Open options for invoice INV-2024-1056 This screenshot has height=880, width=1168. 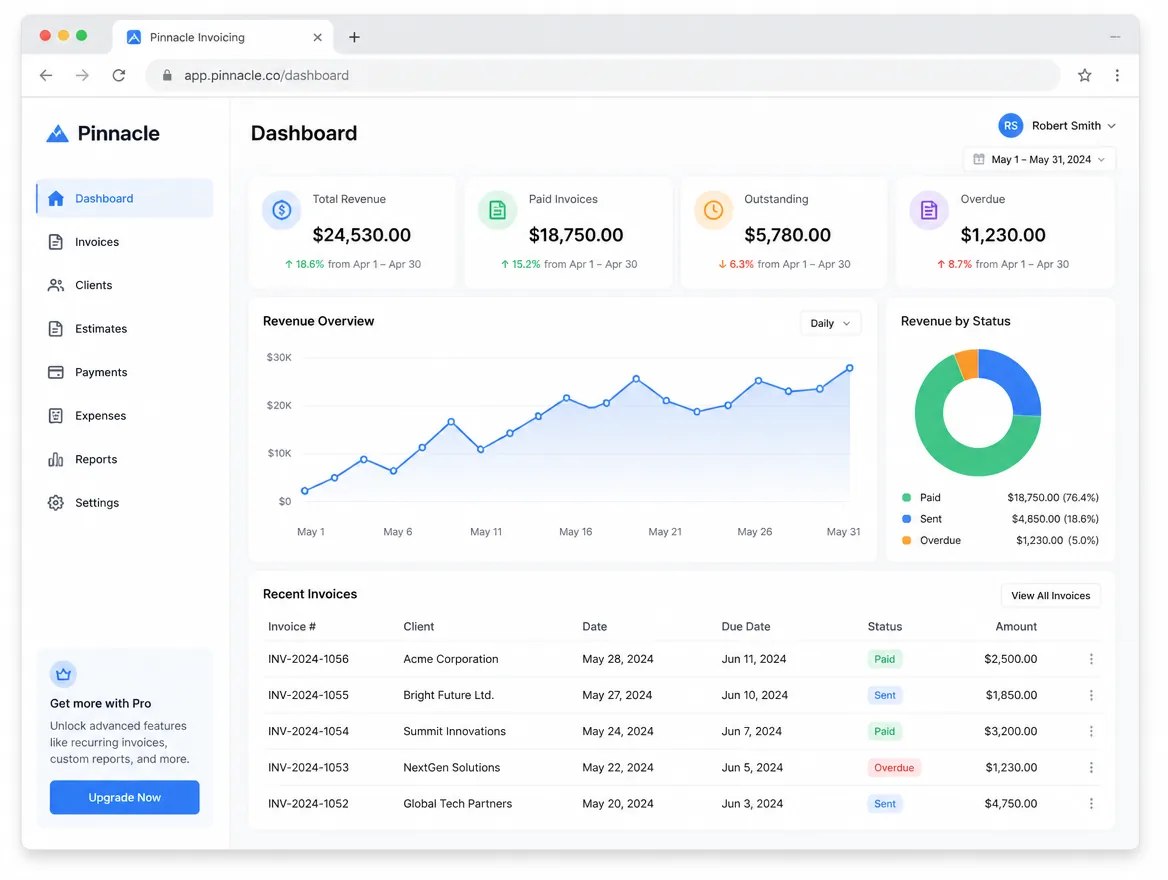click(x=1091, y=659)
